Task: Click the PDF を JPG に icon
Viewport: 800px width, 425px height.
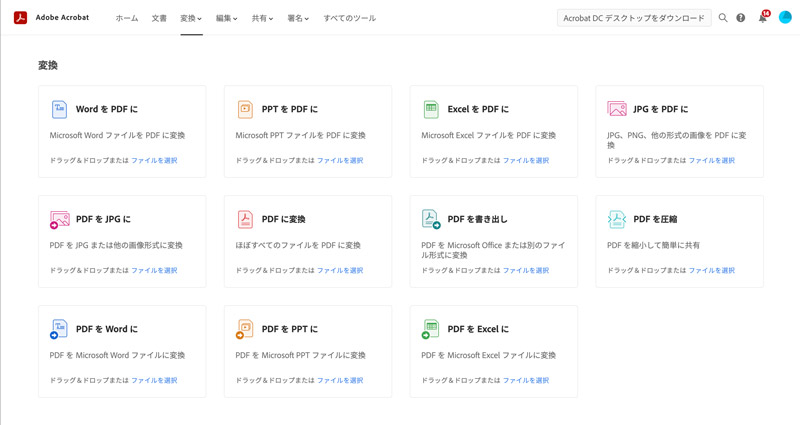Action: tap(60, 219)
